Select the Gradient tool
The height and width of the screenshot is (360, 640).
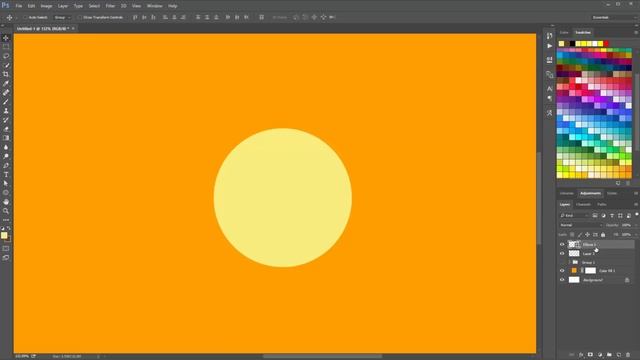tap(6, 138)
